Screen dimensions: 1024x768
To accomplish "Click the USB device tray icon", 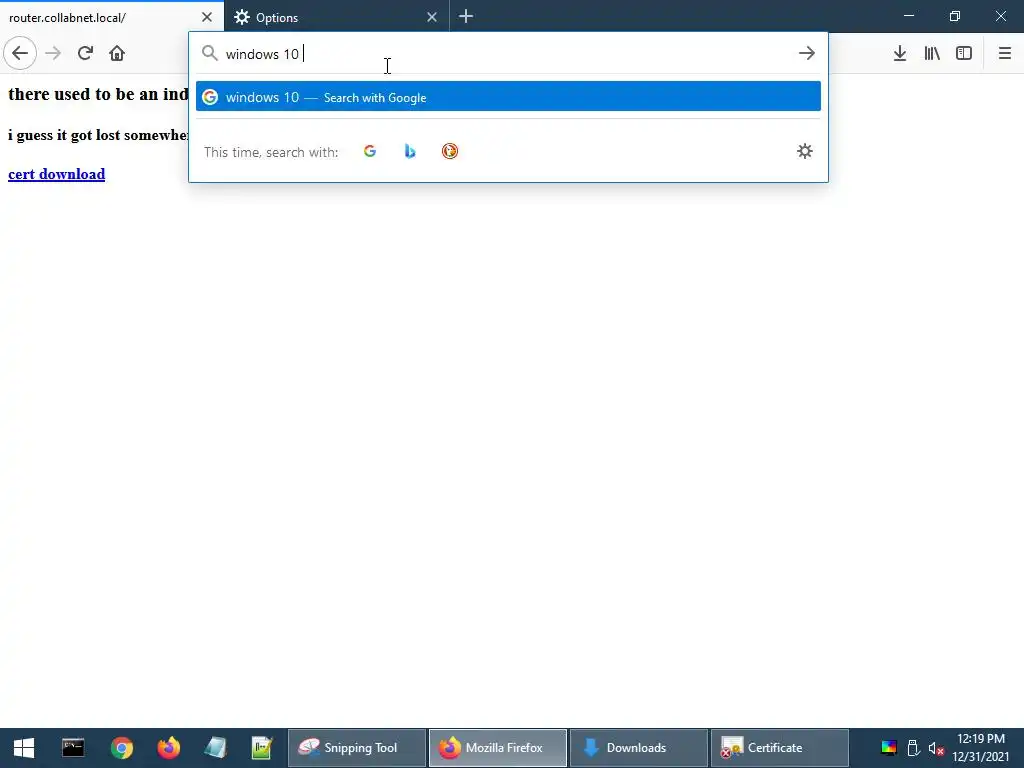I will [x=913, y=748].
